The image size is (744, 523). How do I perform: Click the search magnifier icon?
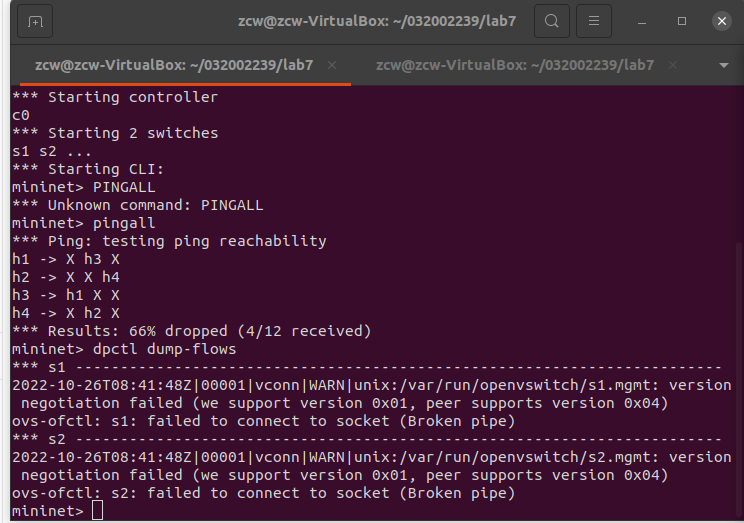551,20
